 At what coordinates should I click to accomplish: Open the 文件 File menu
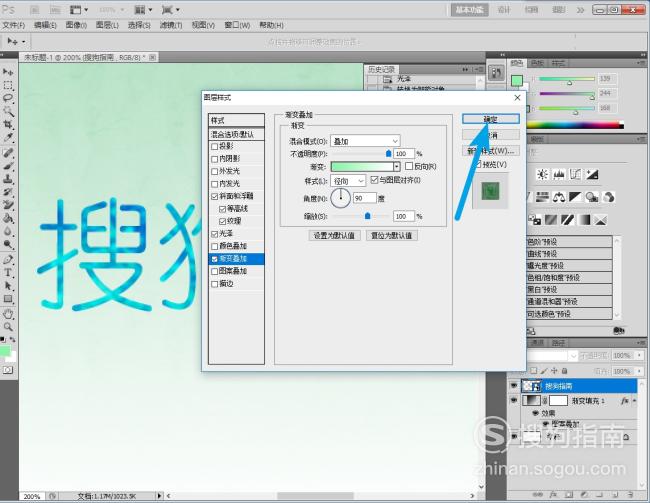pyautogui.click(x=13, y=25)
